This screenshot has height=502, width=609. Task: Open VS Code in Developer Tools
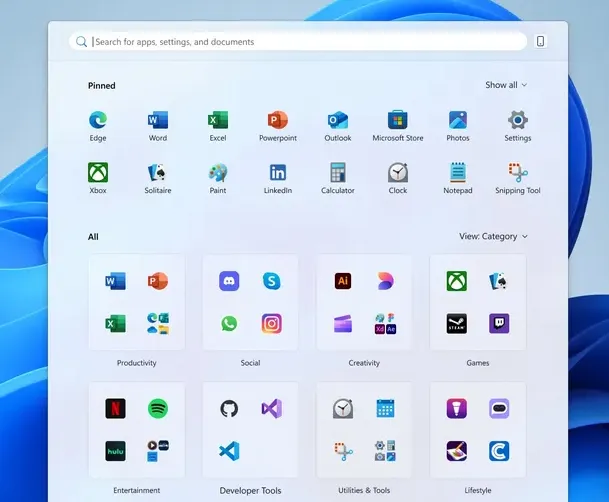click(x=229, y=451)
